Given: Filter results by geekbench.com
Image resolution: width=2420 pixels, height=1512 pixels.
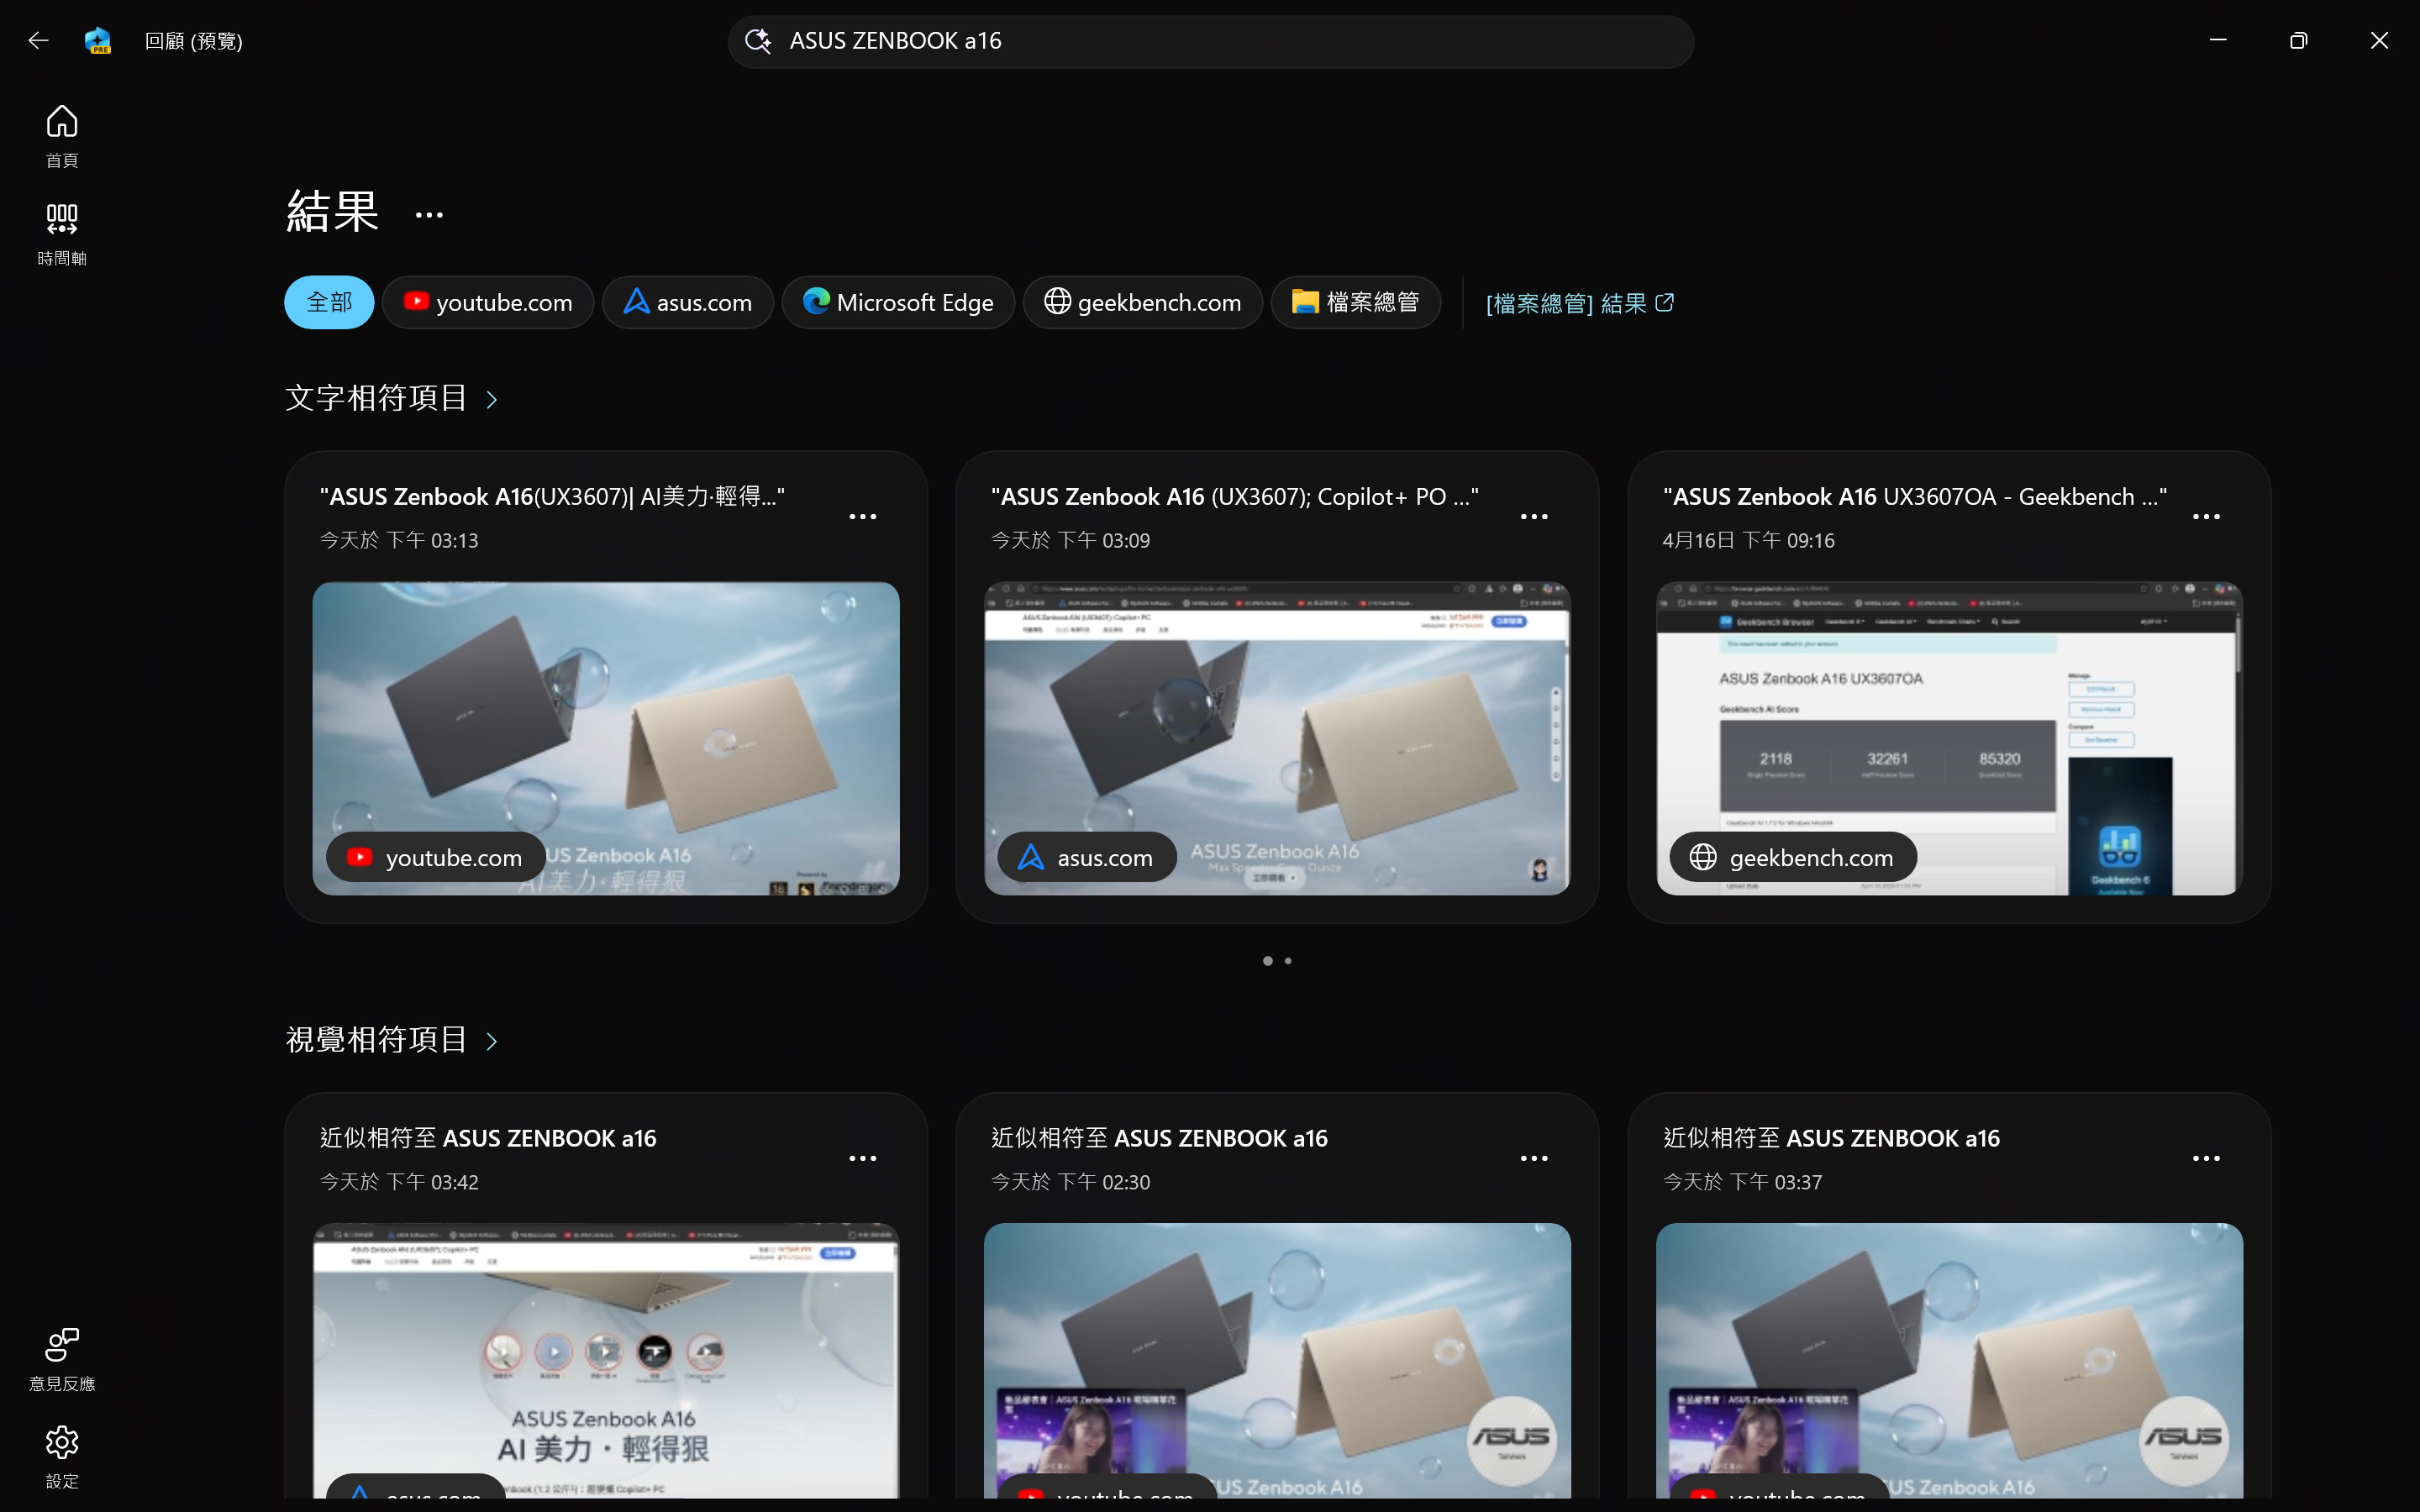Looking at the screenshot, I should click(1142, 302).
